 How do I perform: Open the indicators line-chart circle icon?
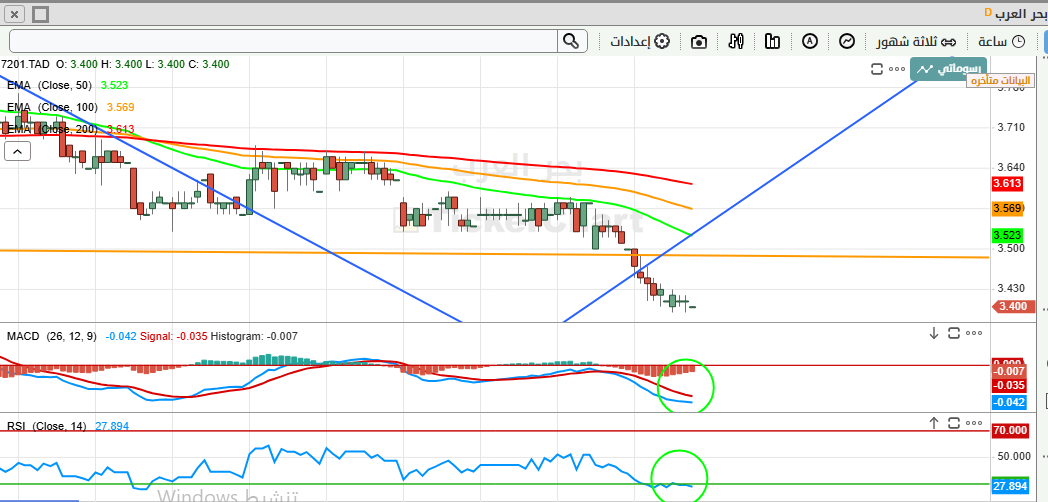[x=847, y=41]
